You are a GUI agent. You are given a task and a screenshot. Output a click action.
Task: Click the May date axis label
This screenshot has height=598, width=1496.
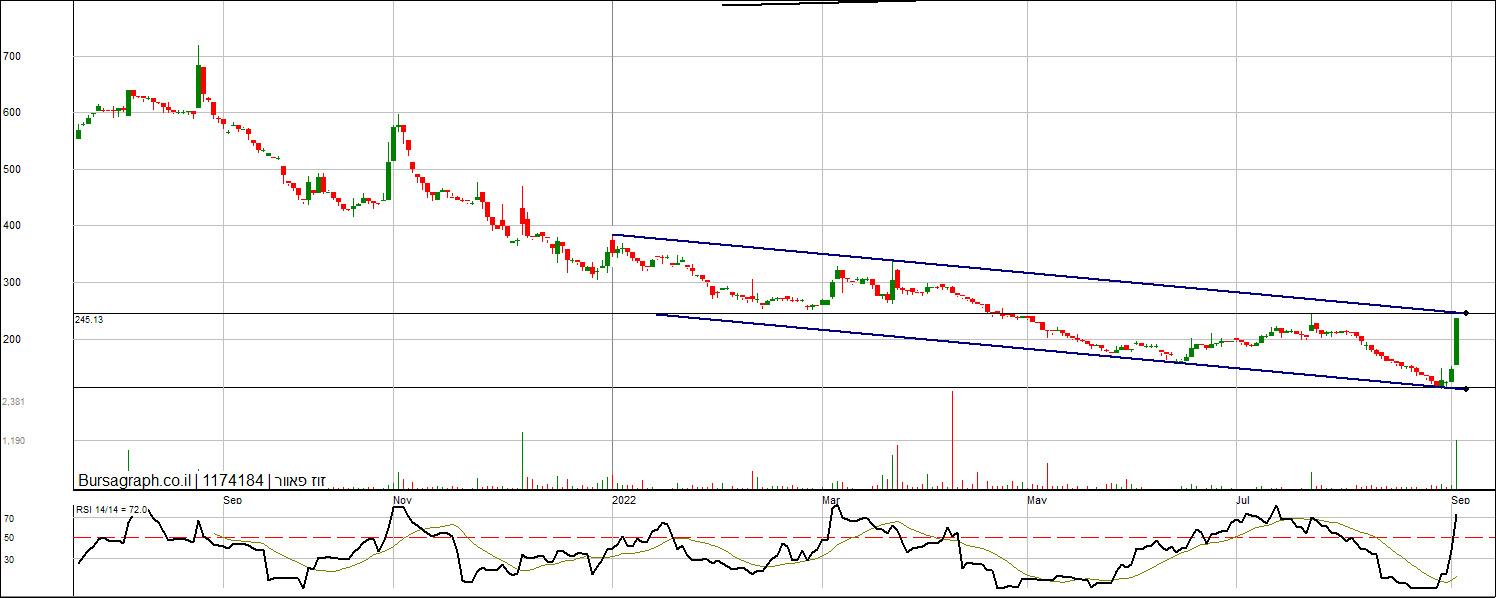[1038, 499]
